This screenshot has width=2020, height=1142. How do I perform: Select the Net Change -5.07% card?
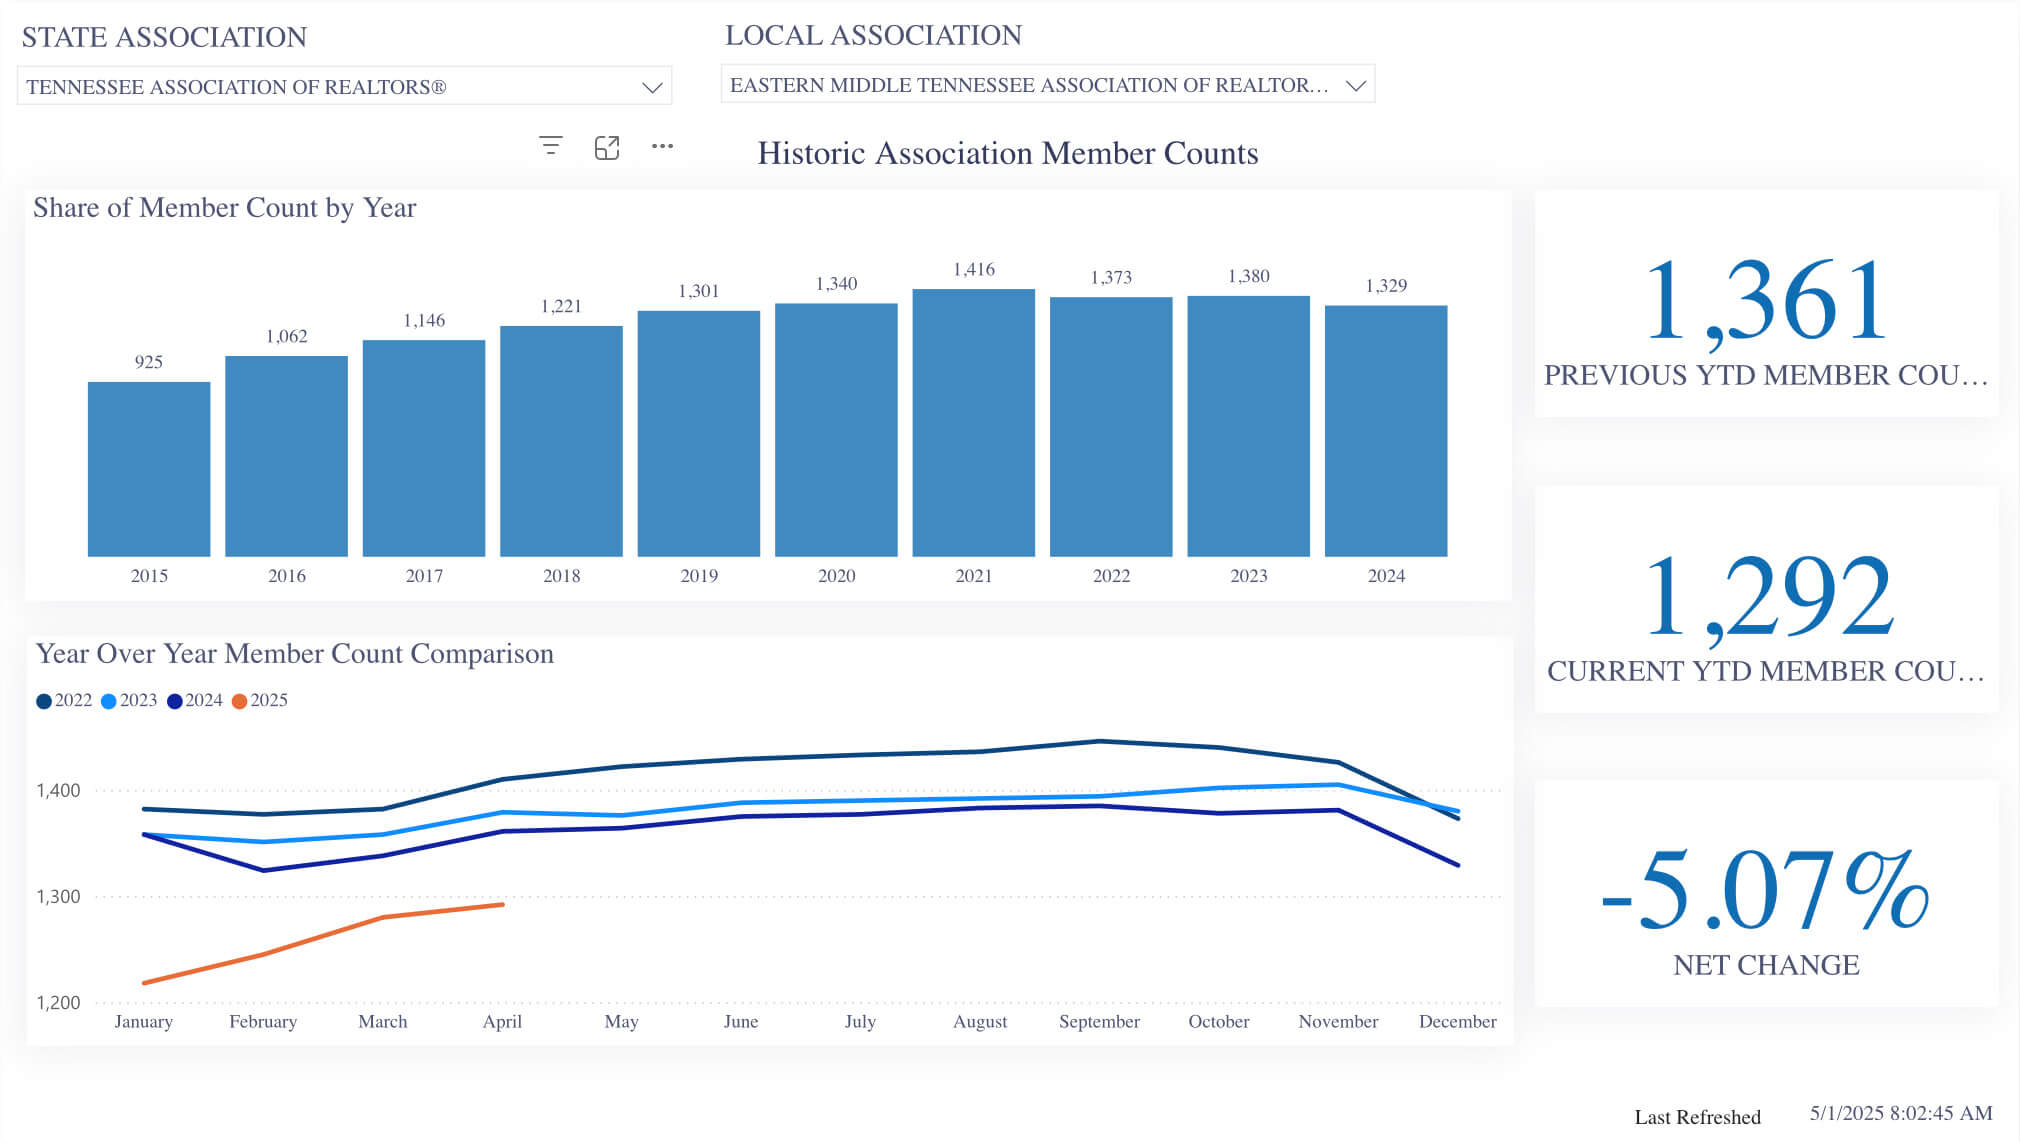(x=1766, y=893)
